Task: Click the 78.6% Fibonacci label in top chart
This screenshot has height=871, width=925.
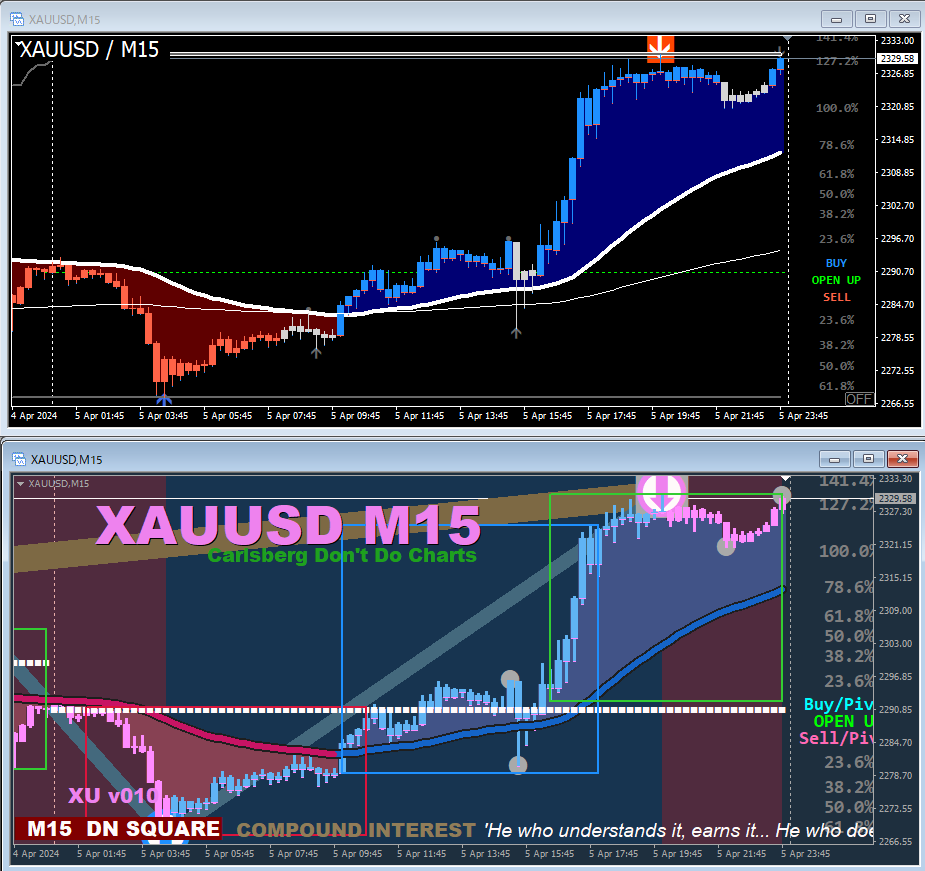Action: (x=837, y=145)
